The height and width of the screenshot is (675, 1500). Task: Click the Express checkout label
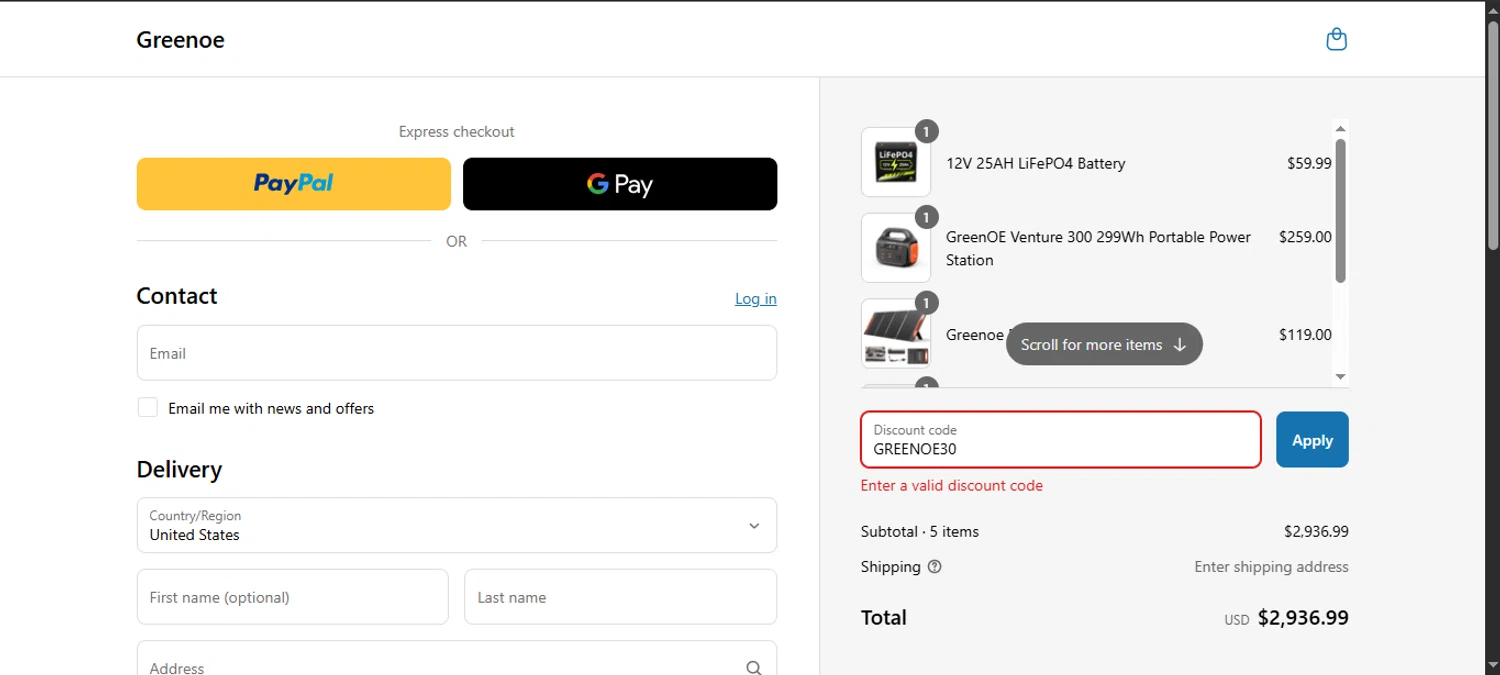(457, 132)
